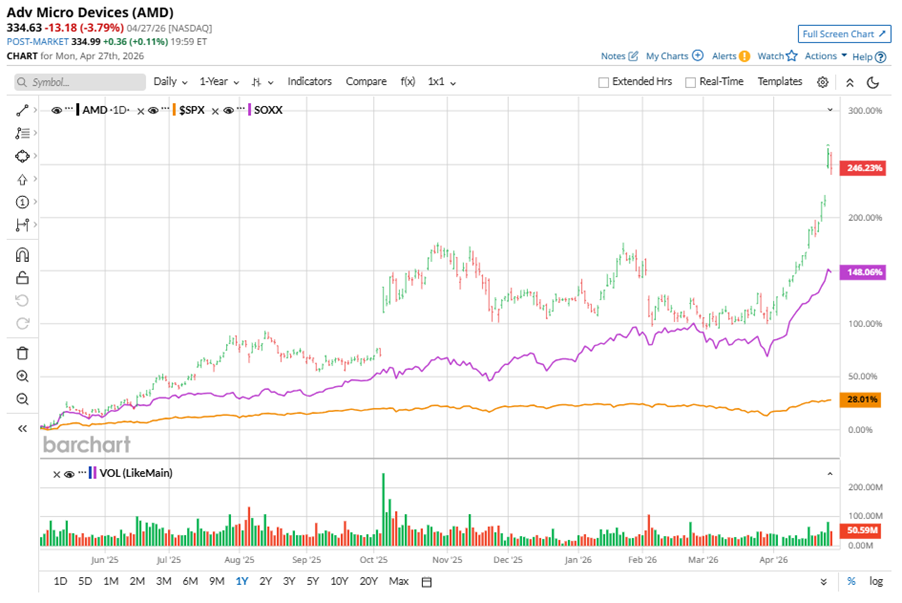Open the Daily interval dropdown
The image size is (902, 603).
click(170, 82)
